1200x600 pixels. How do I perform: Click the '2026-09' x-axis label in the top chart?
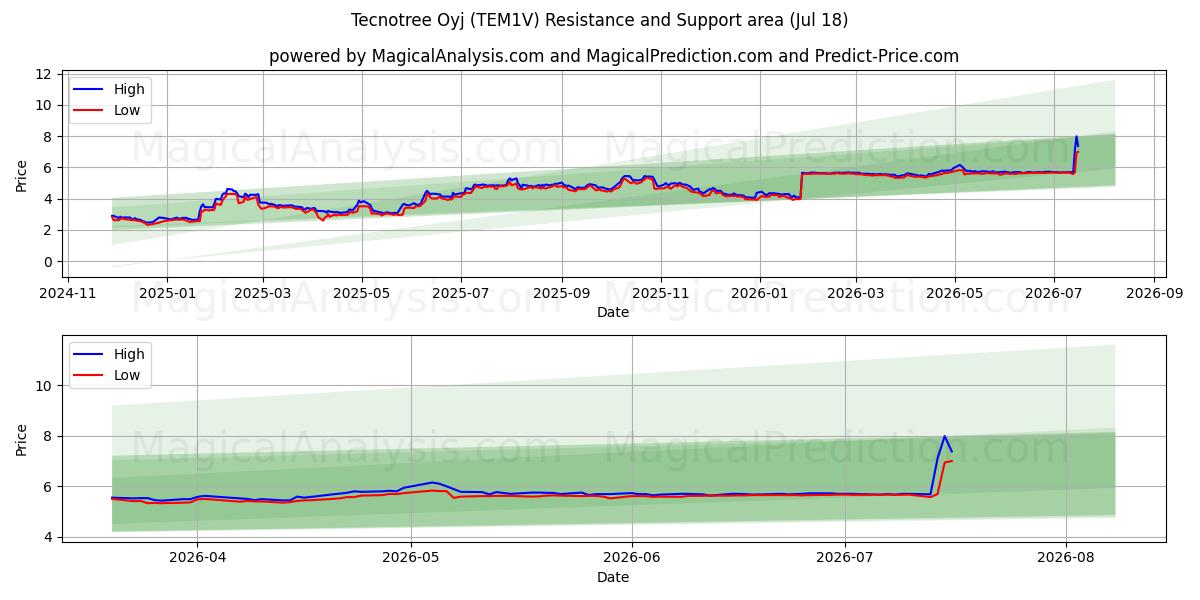click(1154, 295)
